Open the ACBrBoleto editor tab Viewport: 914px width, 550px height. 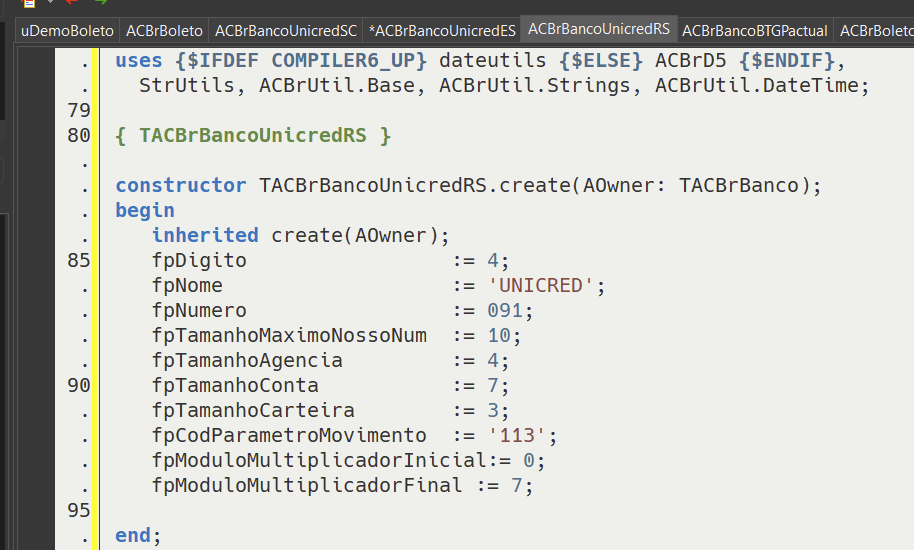click(x=164, y=31)
